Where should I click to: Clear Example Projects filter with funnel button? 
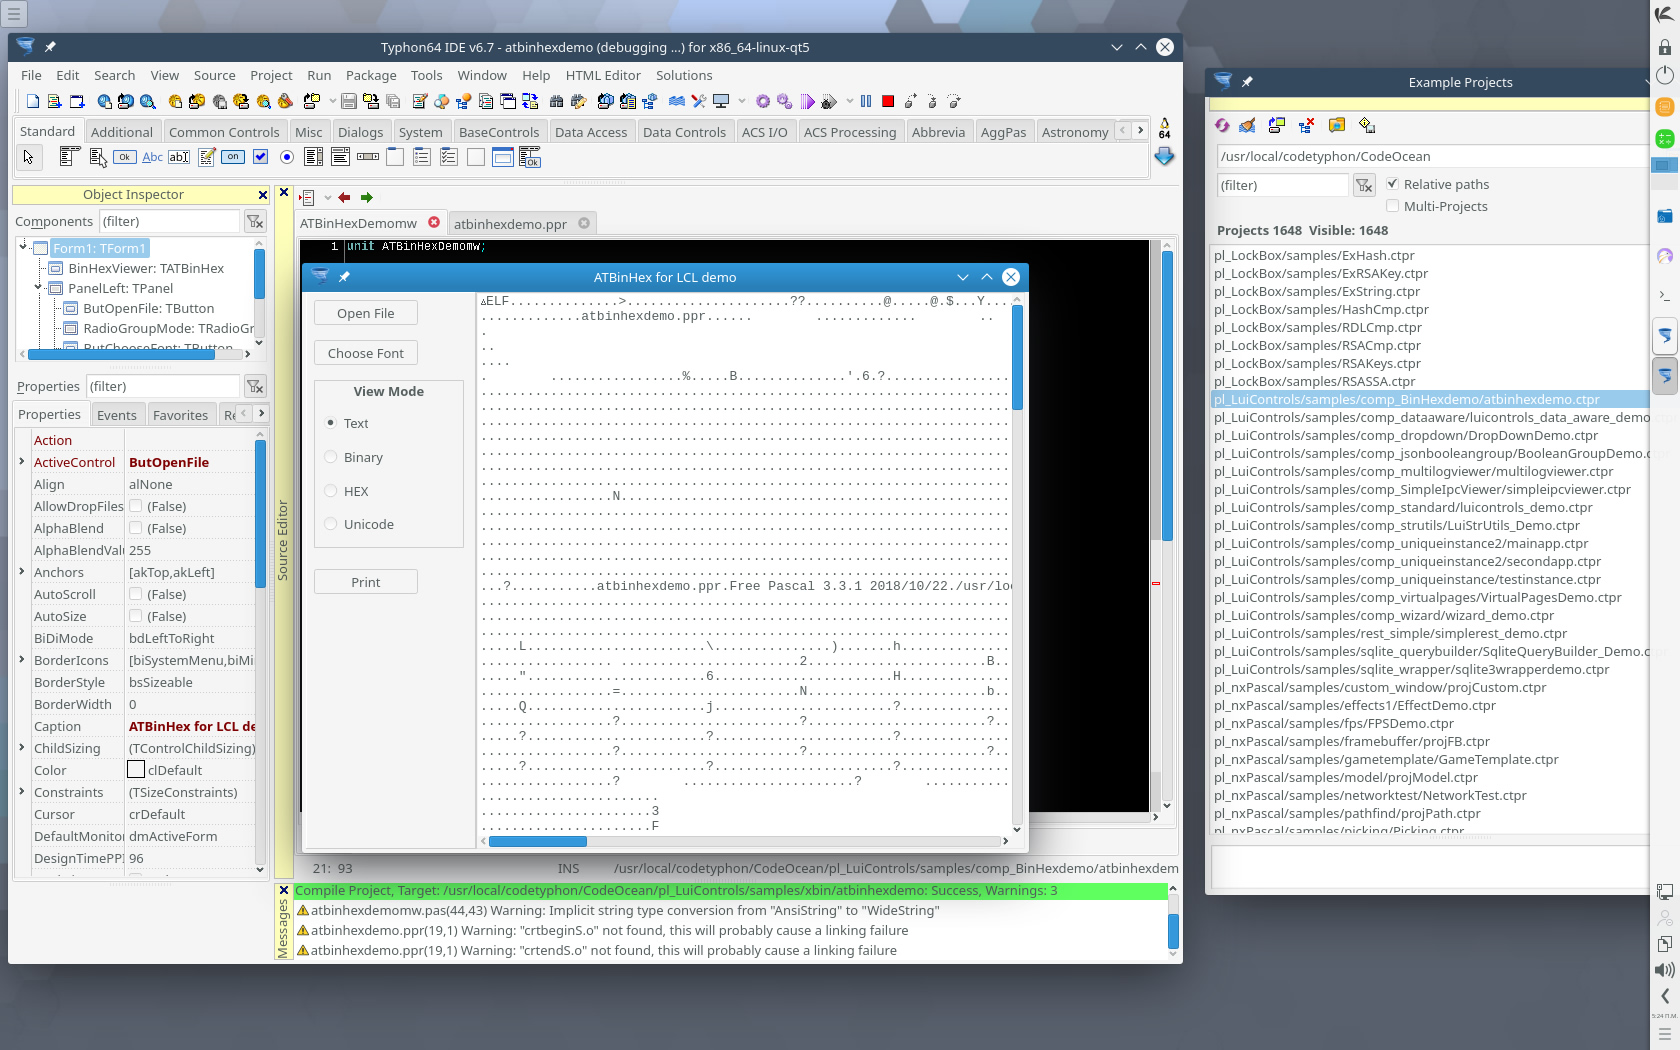coord(1364,185)
